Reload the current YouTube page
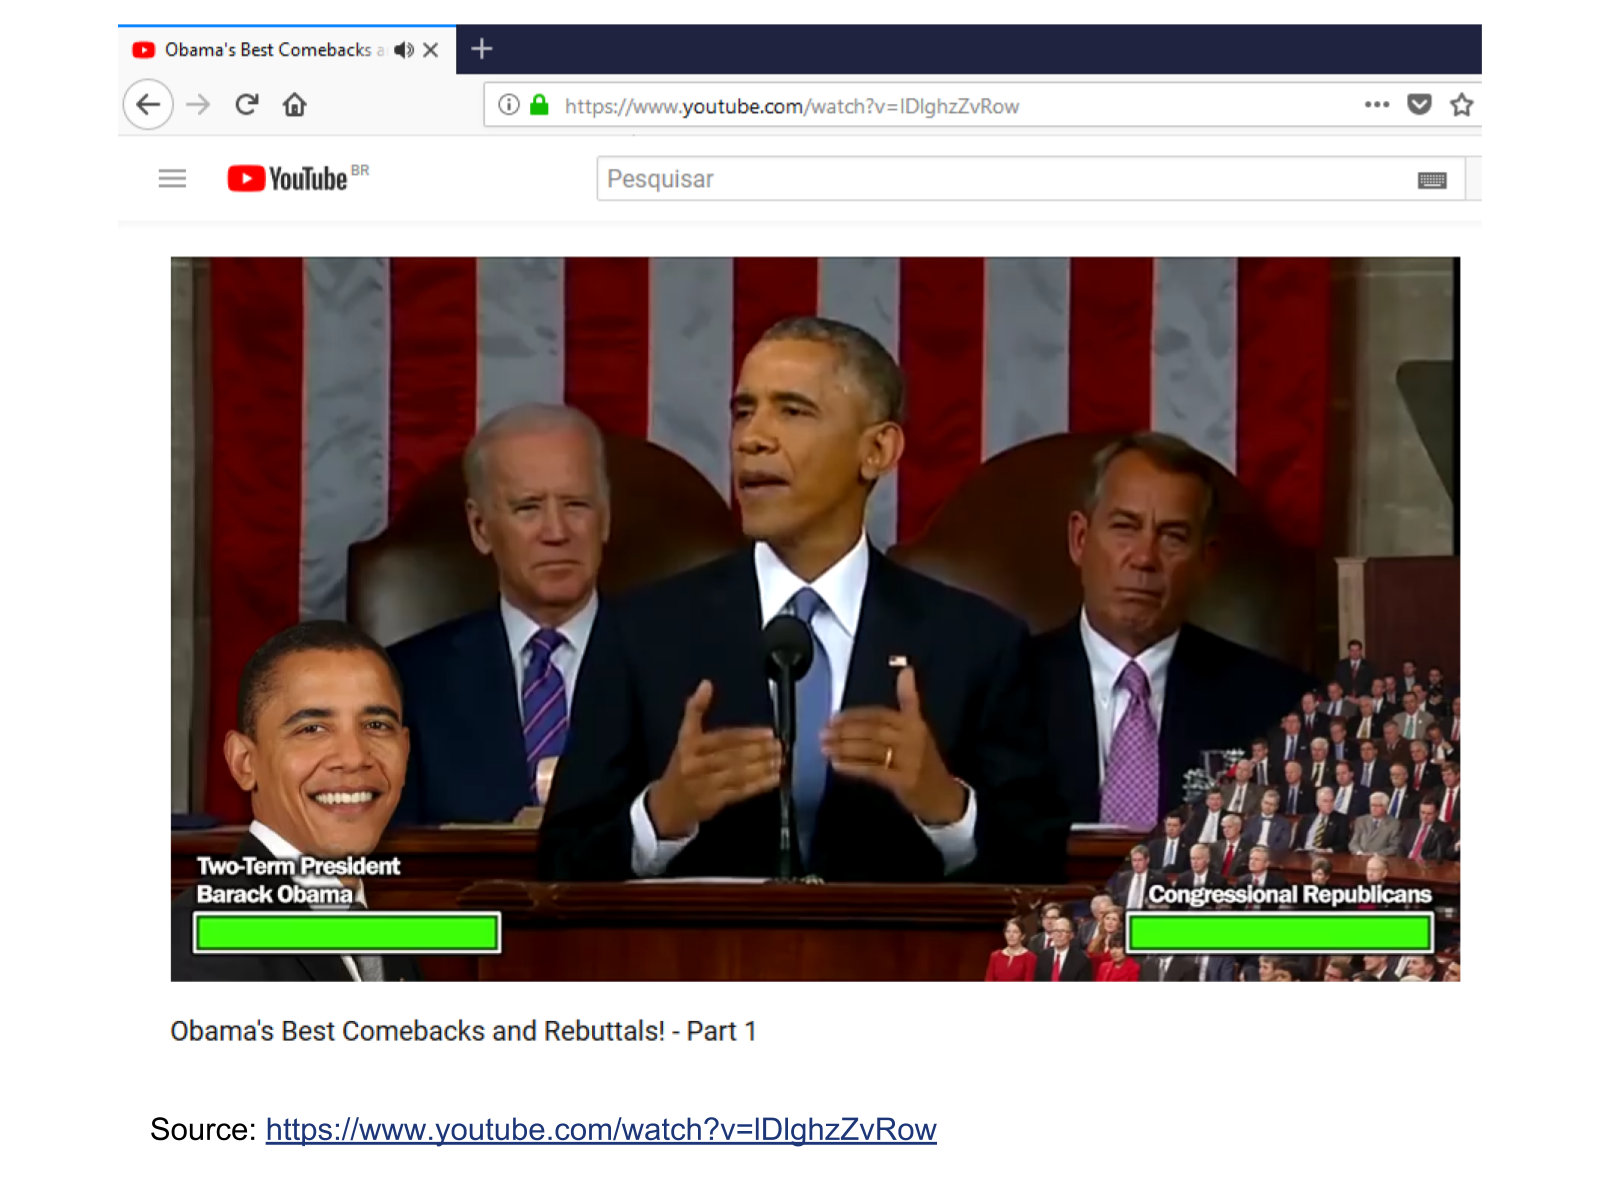 click(247, 105)
